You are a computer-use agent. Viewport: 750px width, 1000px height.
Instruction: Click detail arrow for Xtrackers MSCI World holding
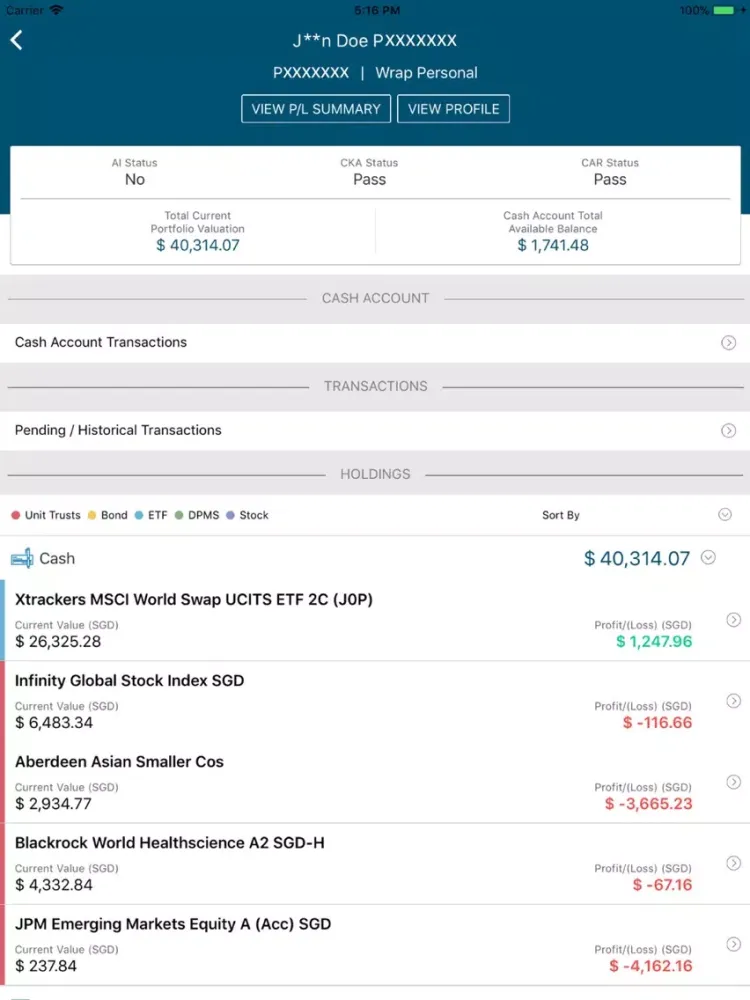click(x=734, y=620)
